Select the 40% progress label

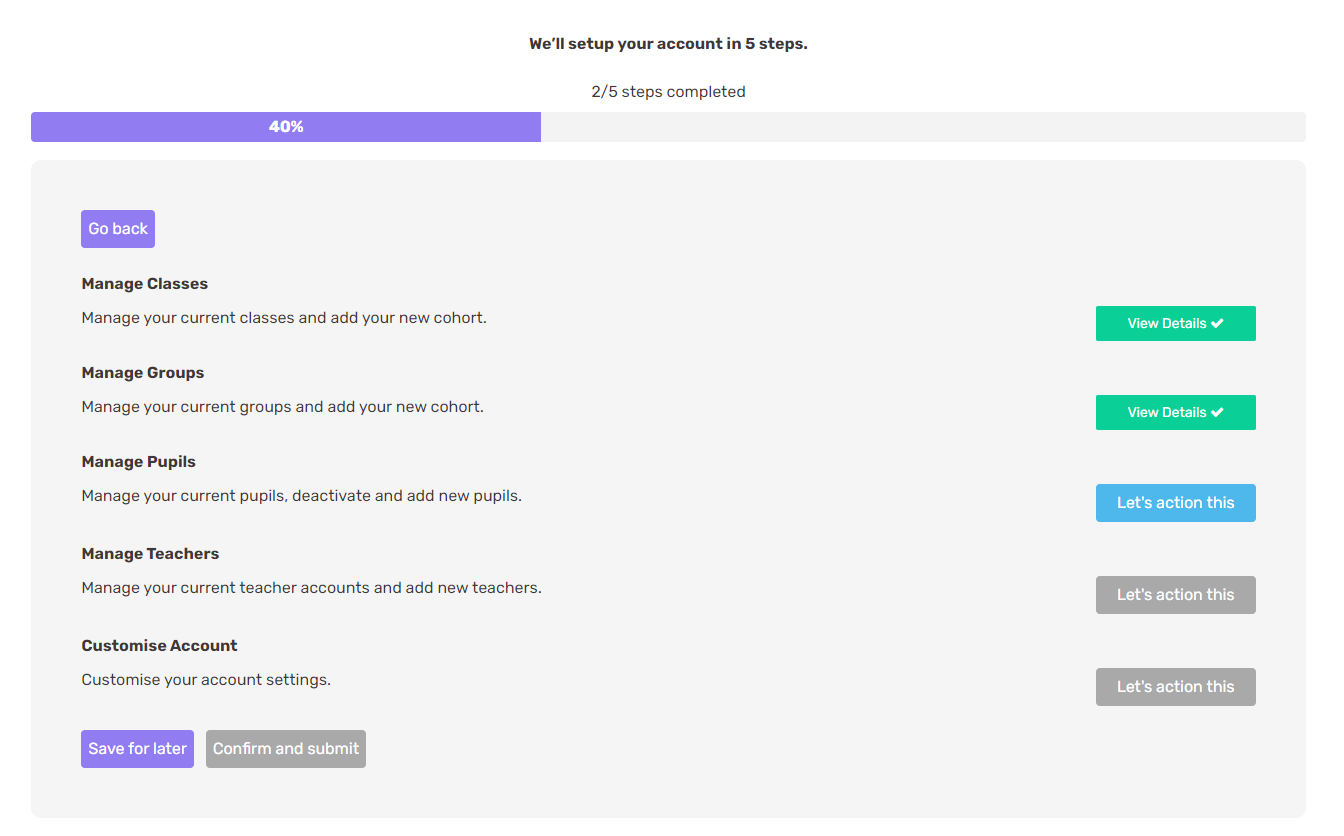[x=286, y=127]
